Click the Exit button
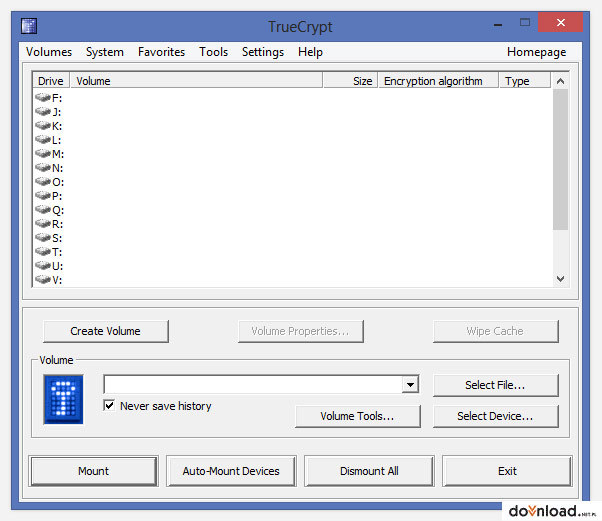 click(x=507, y=471)
